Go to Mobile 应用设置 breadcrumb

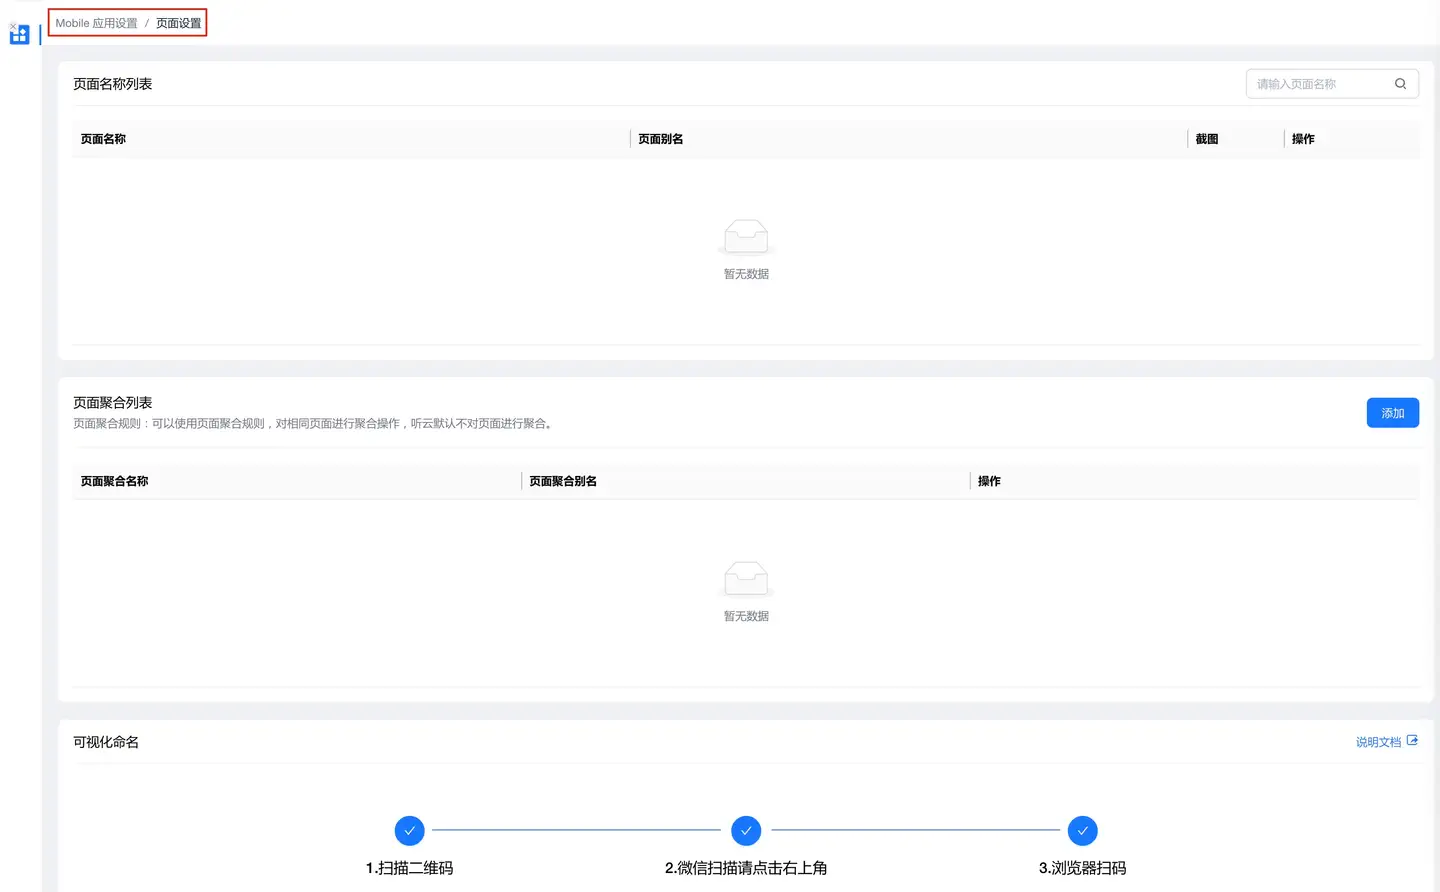(x=96, y=23)
